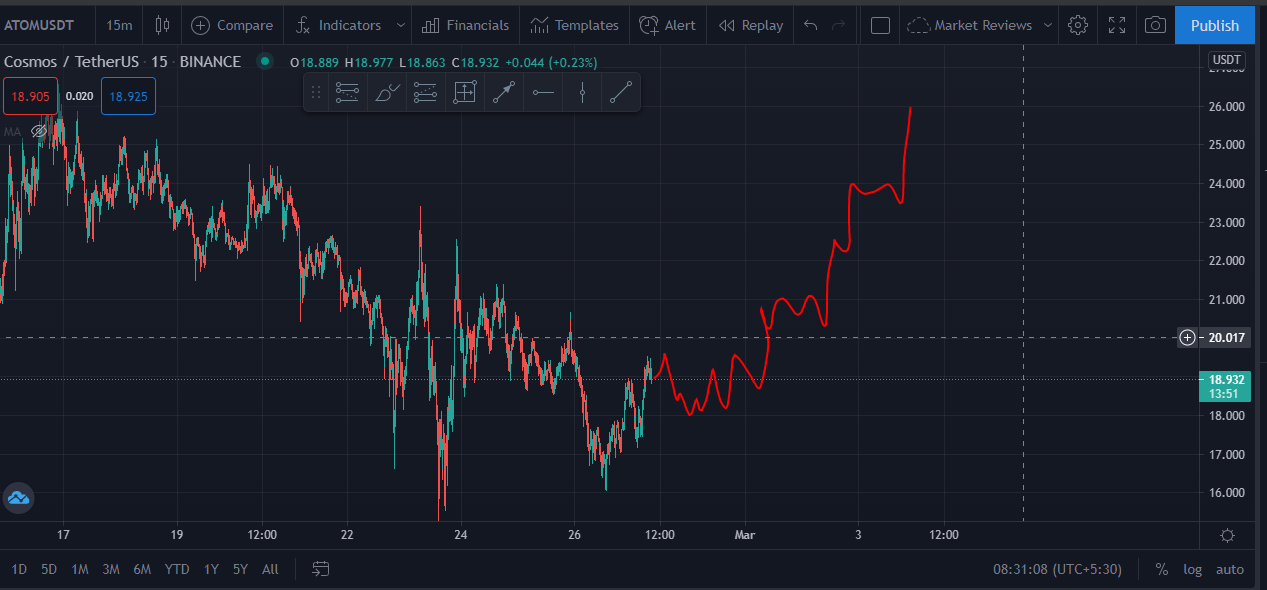Open the USDT currency selector
The width and height of the screenshot is (1267, 590).
click(x=1227, y=60)
